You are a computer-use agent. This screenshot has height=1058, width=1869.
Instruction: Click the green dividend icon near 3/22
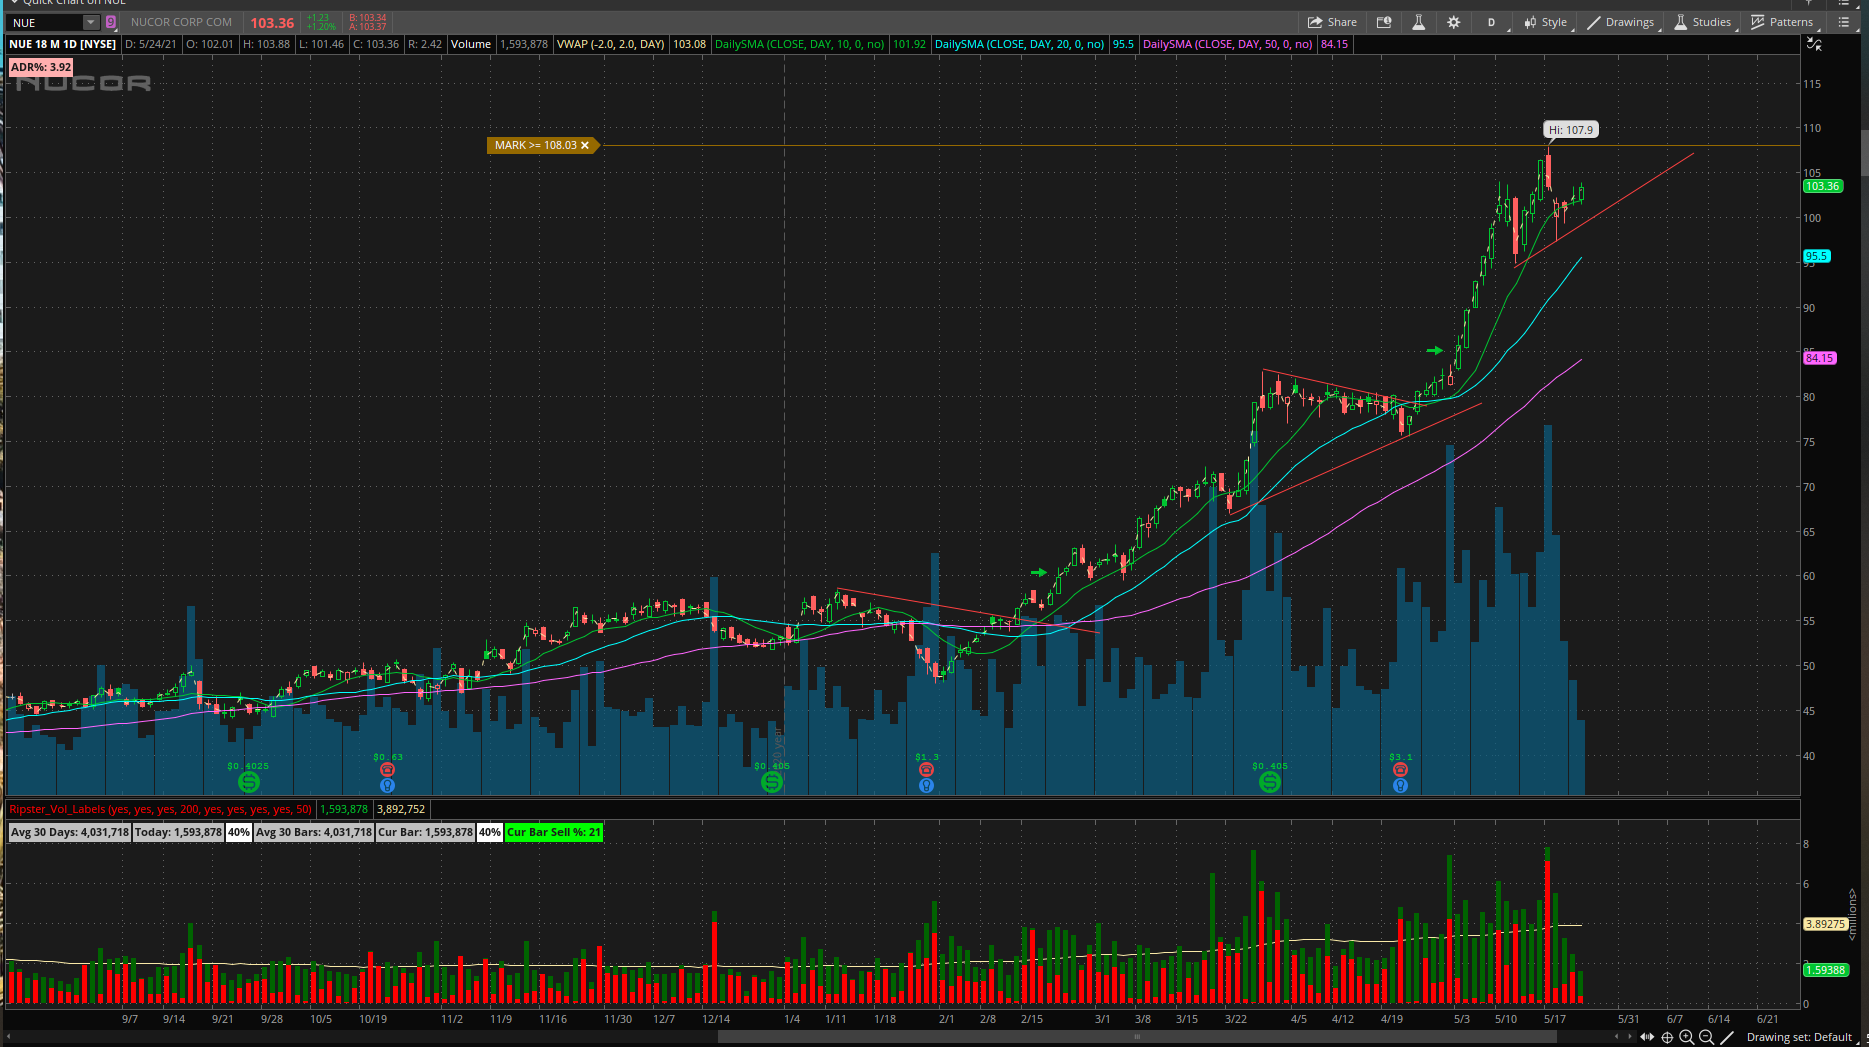1269,782
